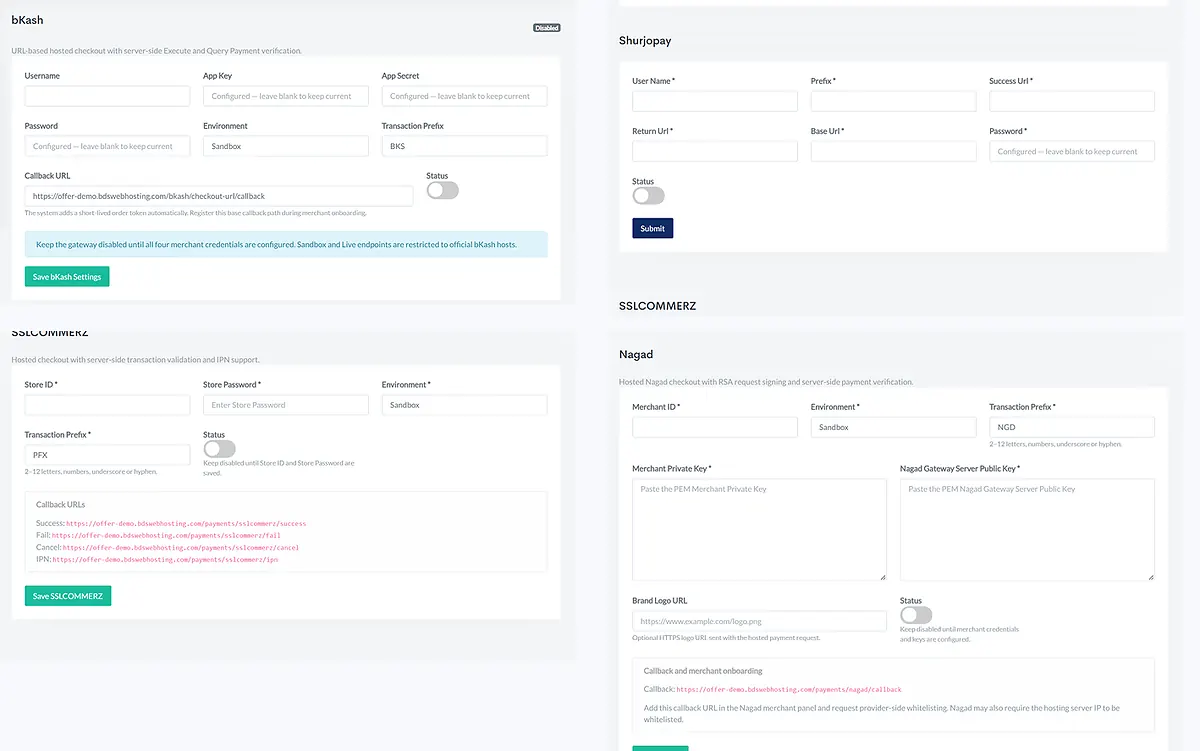Focus the bKash App Key field
This screenshot has height=751, width=1200.
[x=286, y=96]
